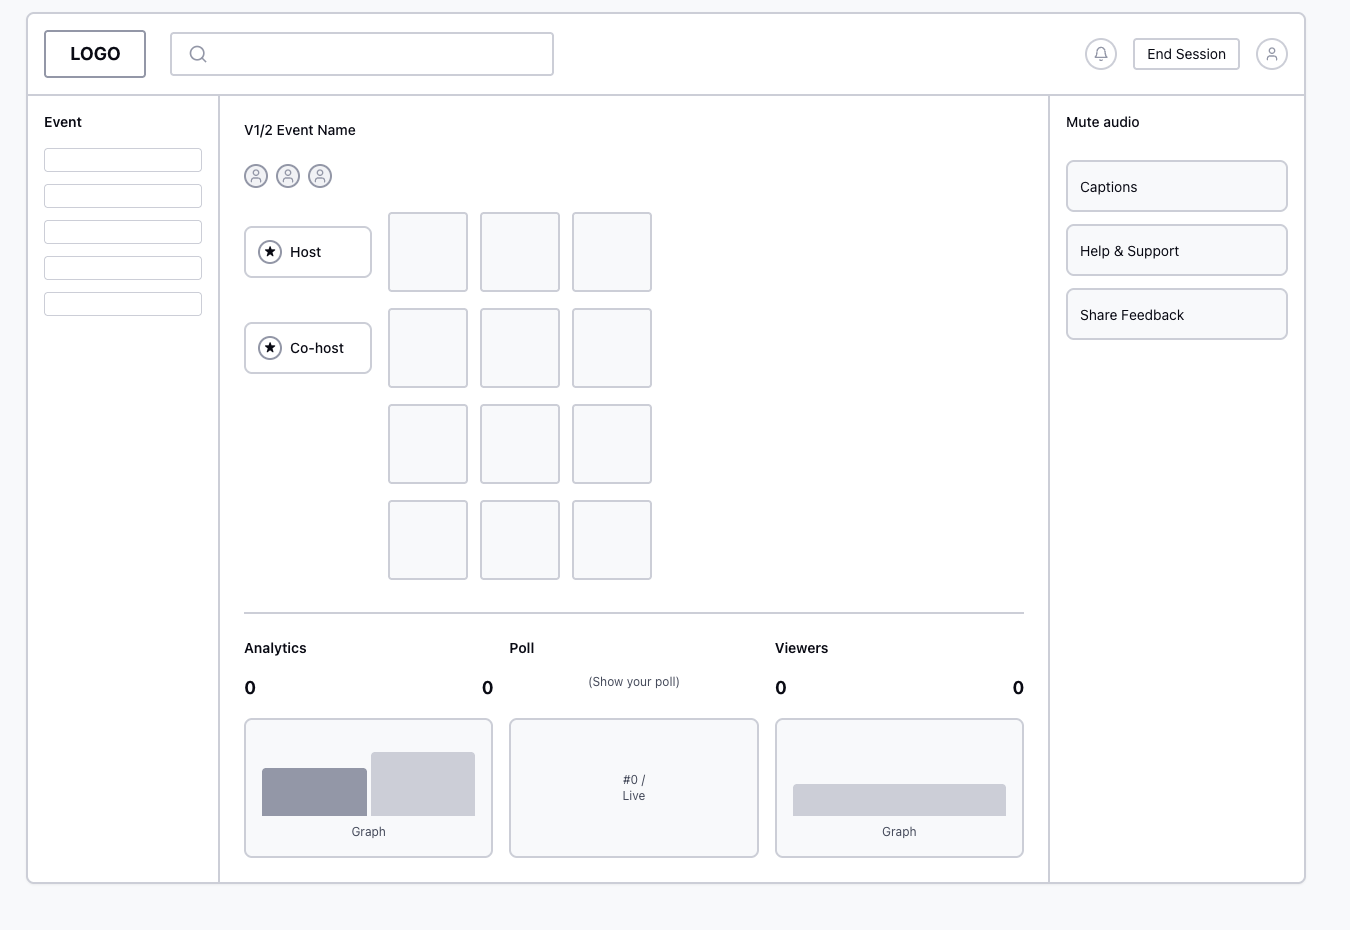This screenshot has width=1350, height=930.
Task: Select the first item under Event sidebar
Action: click(x=123, y=160)
